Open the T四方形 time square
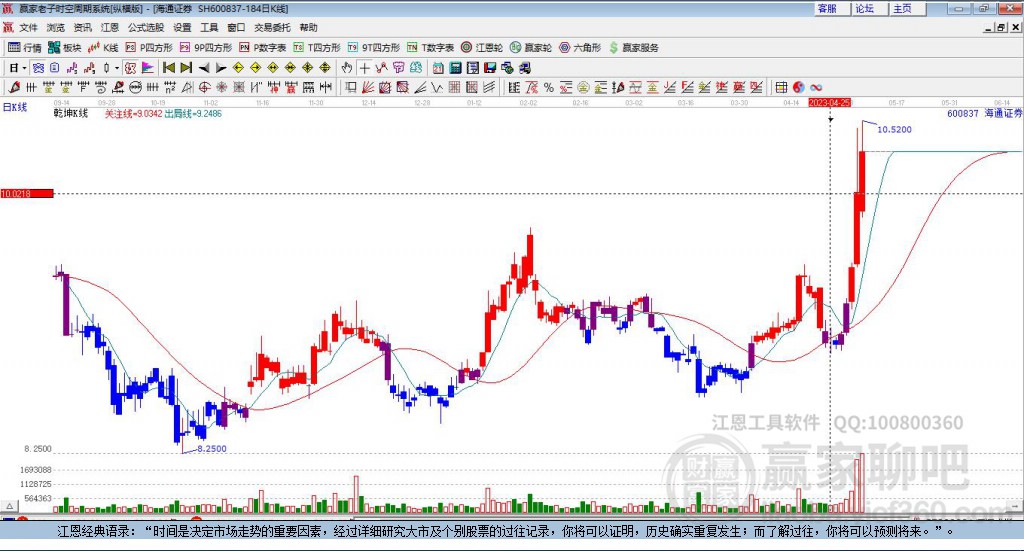This screenshot has height=551, width=1024. tap(317, 48)
